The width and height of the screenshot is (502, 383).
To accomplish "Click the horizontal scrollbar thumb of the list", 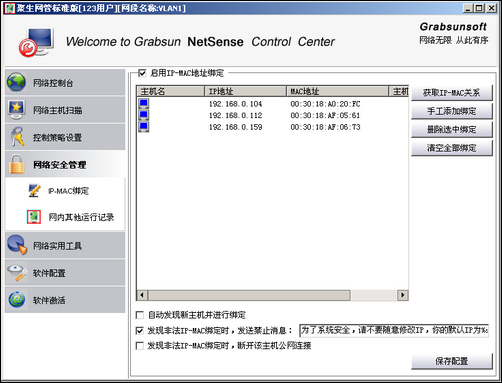I will (249, 295).
